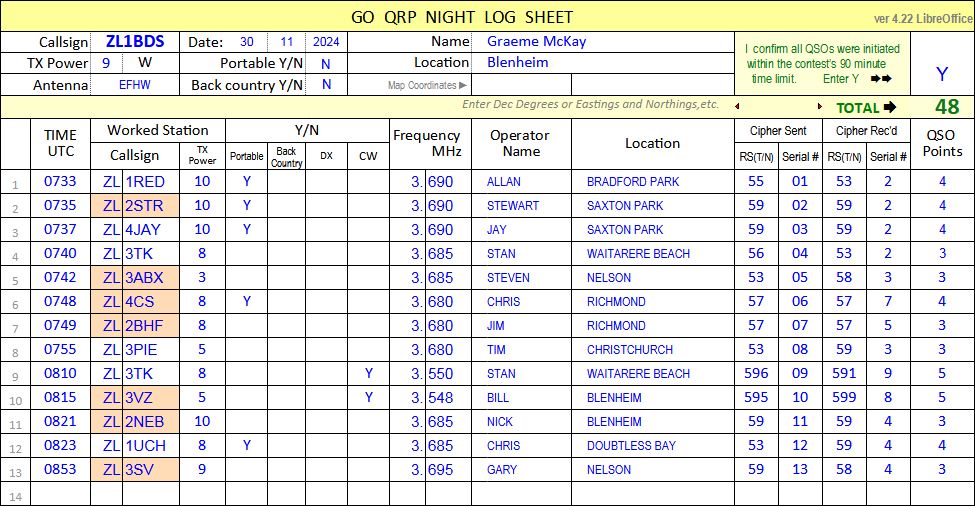
Task: Click the date year cell 2024
Action: click(326, 42)
